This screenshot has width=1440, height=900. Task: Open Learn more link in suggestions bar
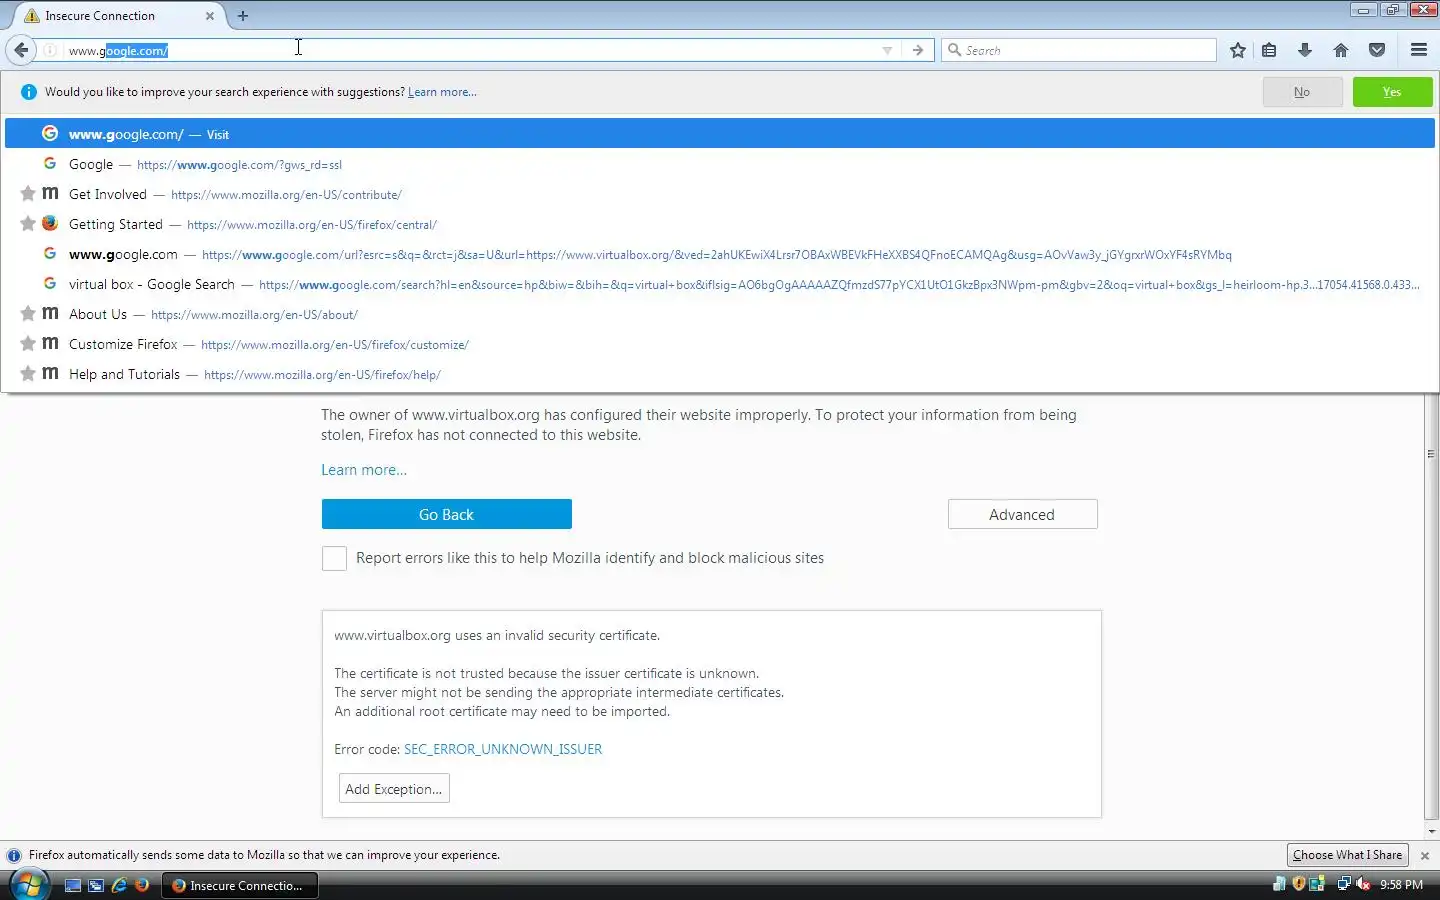(442, 92)
